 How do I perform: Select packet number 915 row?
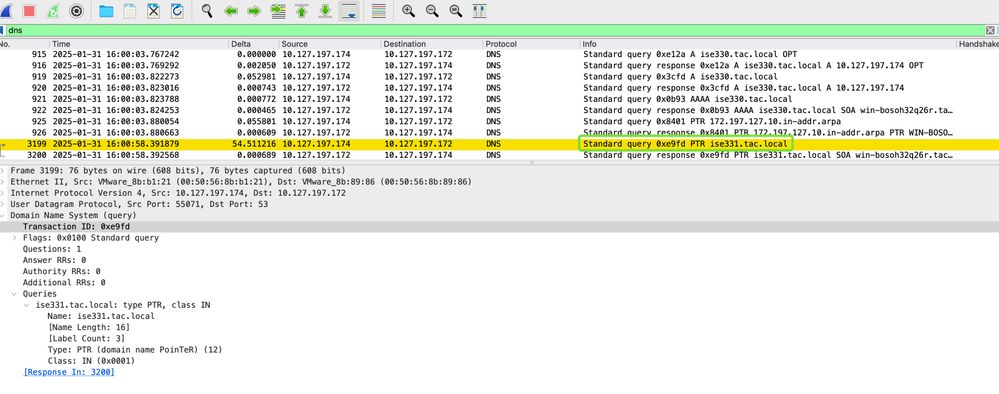coord(500,55)
